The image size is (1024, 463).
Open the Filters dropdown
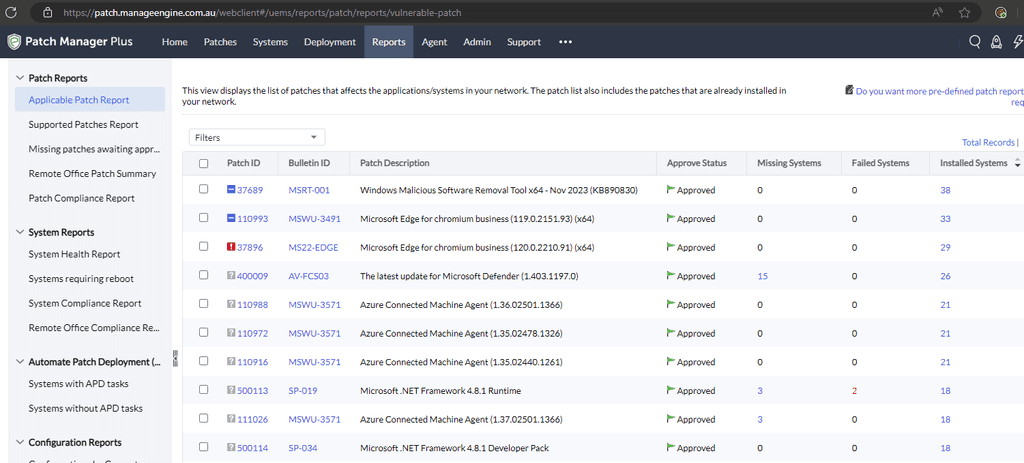pos(256,137)
